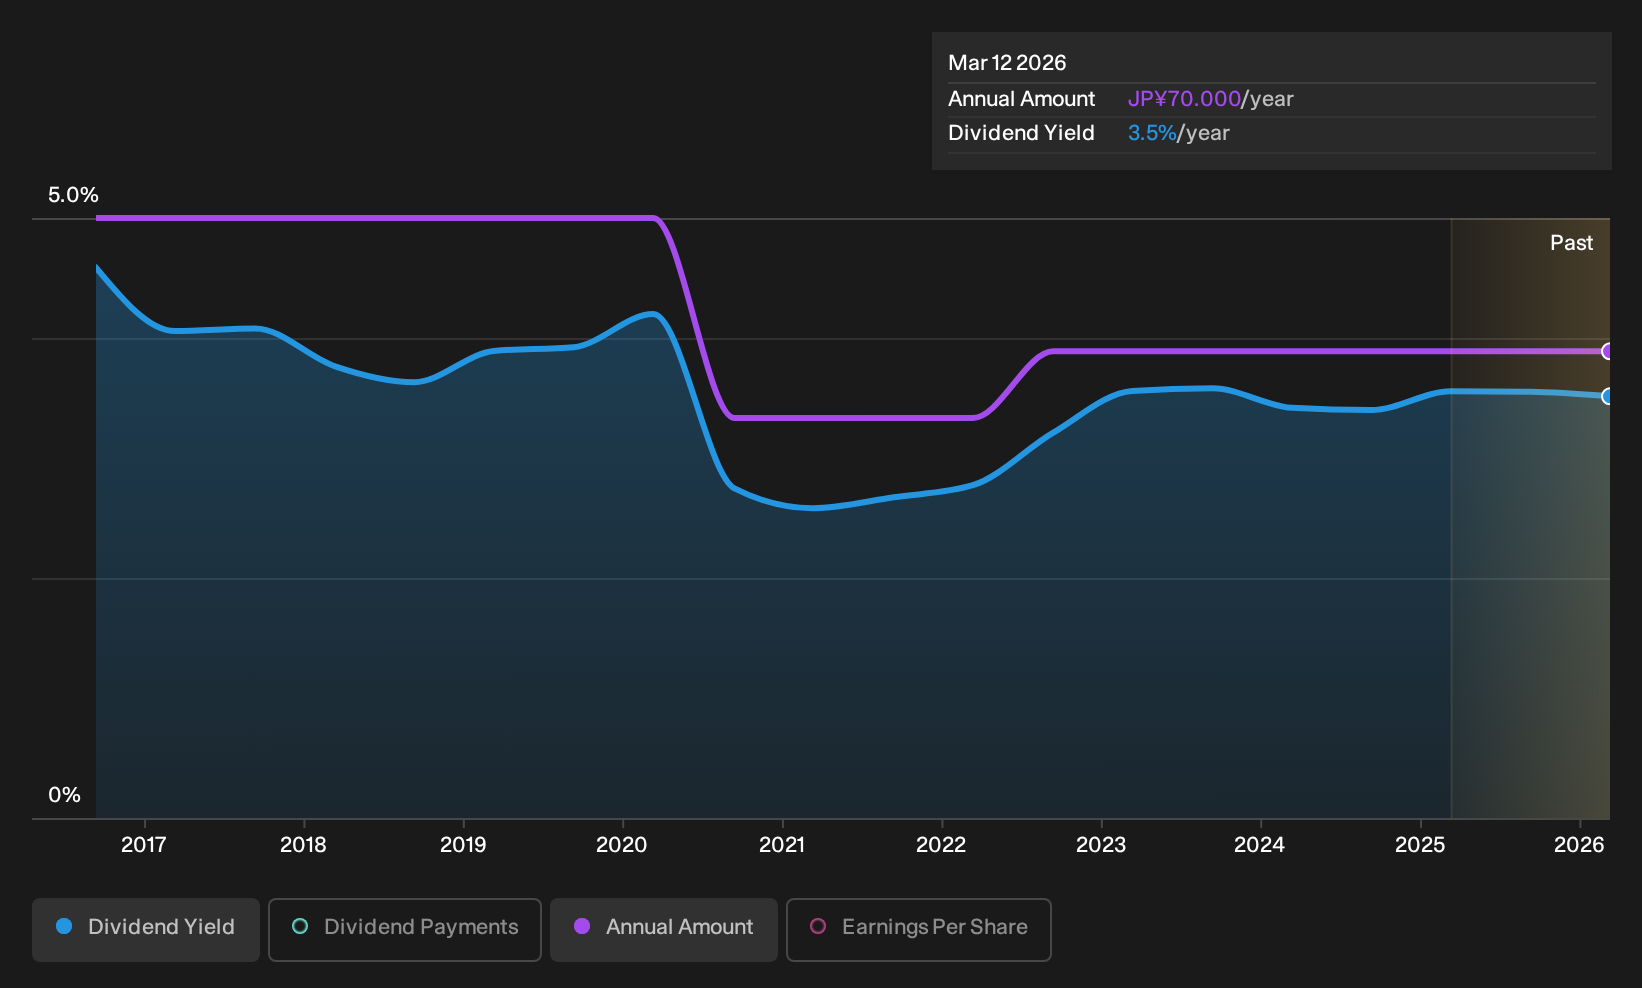Click the blue dot in Dividend Yield legend
The width and height of the screenshot is (1642, 988).
[x=64, y=926]
